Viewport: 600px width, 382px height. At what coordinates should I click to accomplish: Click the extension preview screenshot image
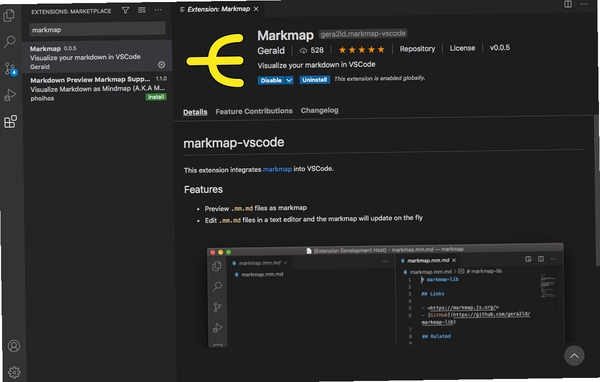click(x=385, y=295)
